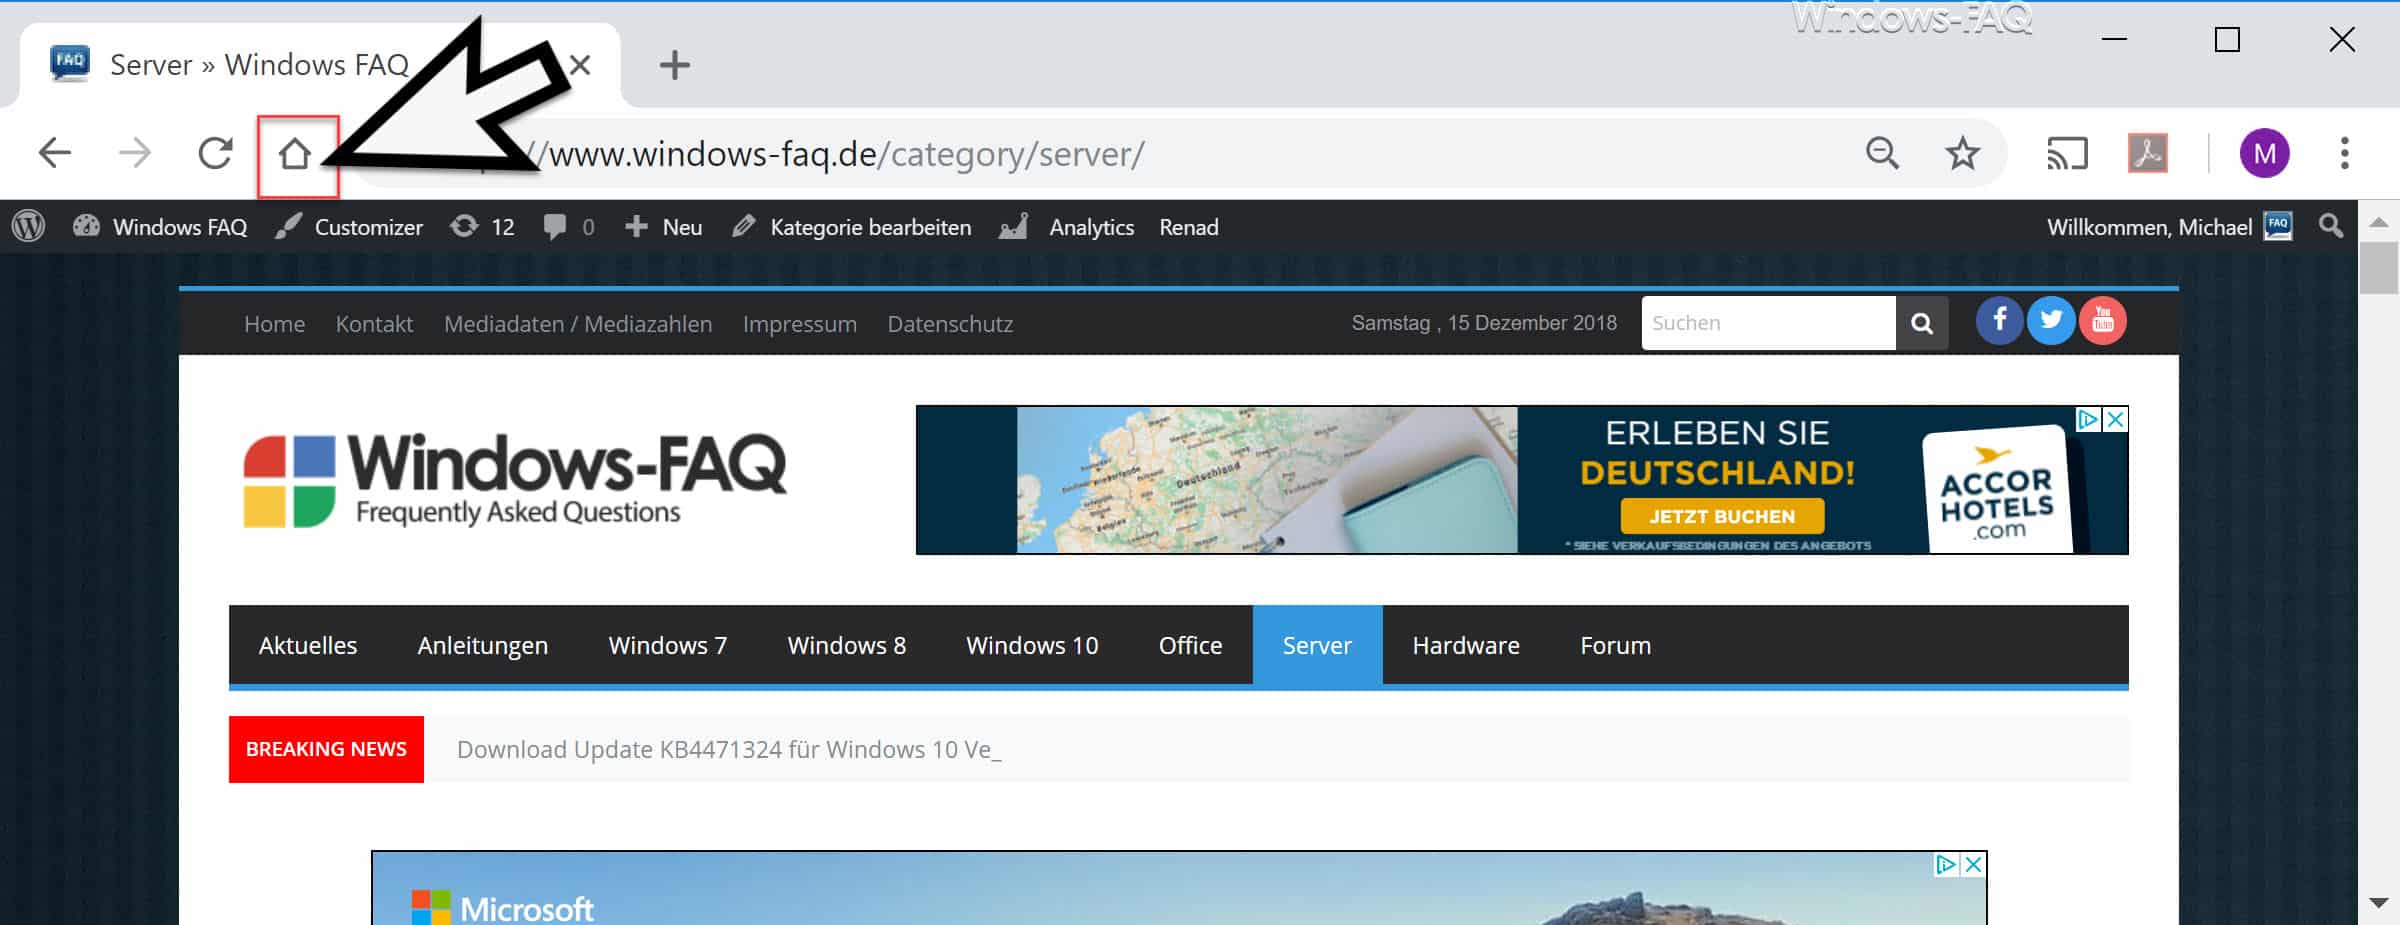
Task: Click Kategorie bearbeiten
Action: tap(851, 227)
